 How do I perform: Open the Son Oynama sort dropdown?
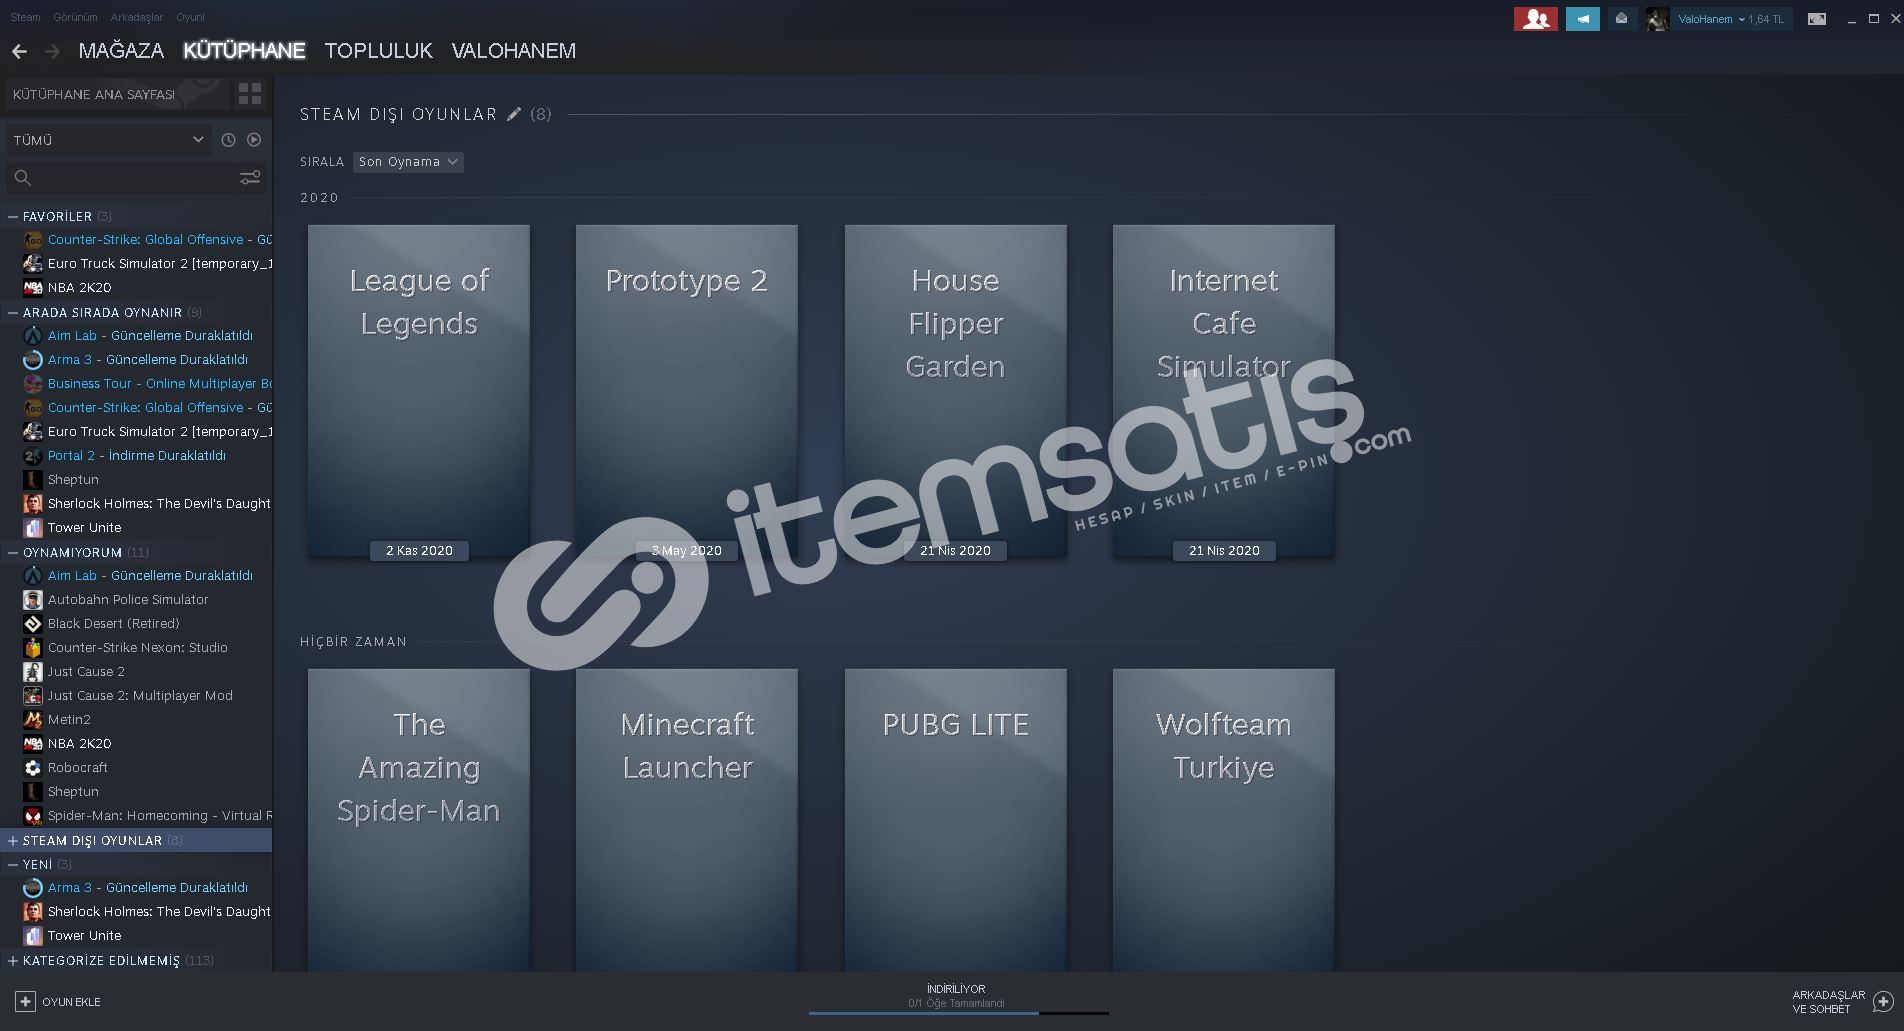coord(408,162)
